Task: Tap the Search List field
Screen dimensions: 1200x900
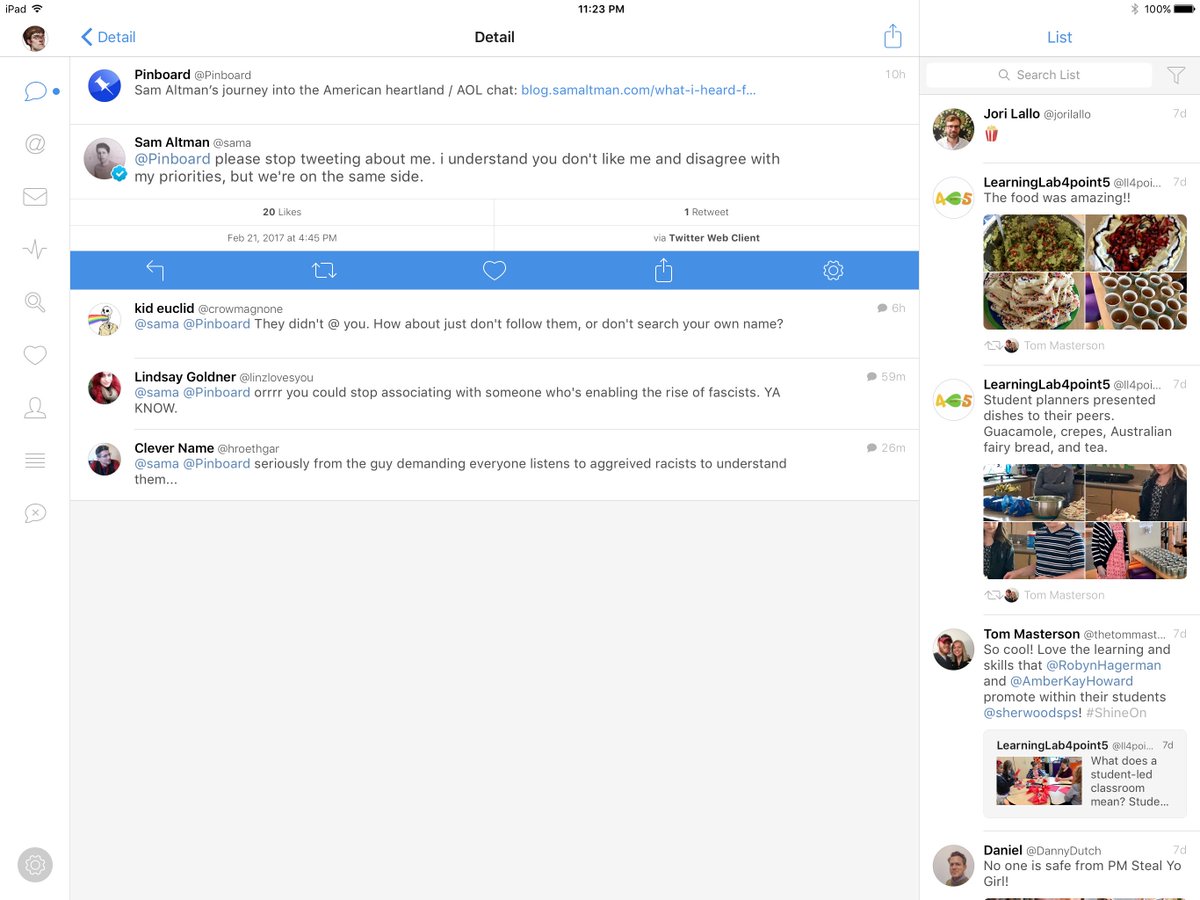Action: coord(1039,75)
